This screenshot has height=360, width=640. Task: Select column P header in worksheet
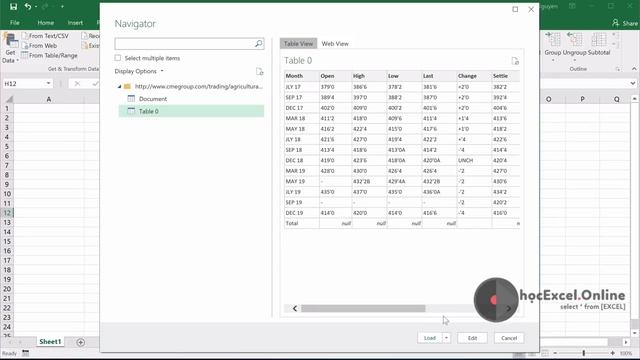(582, 99)
